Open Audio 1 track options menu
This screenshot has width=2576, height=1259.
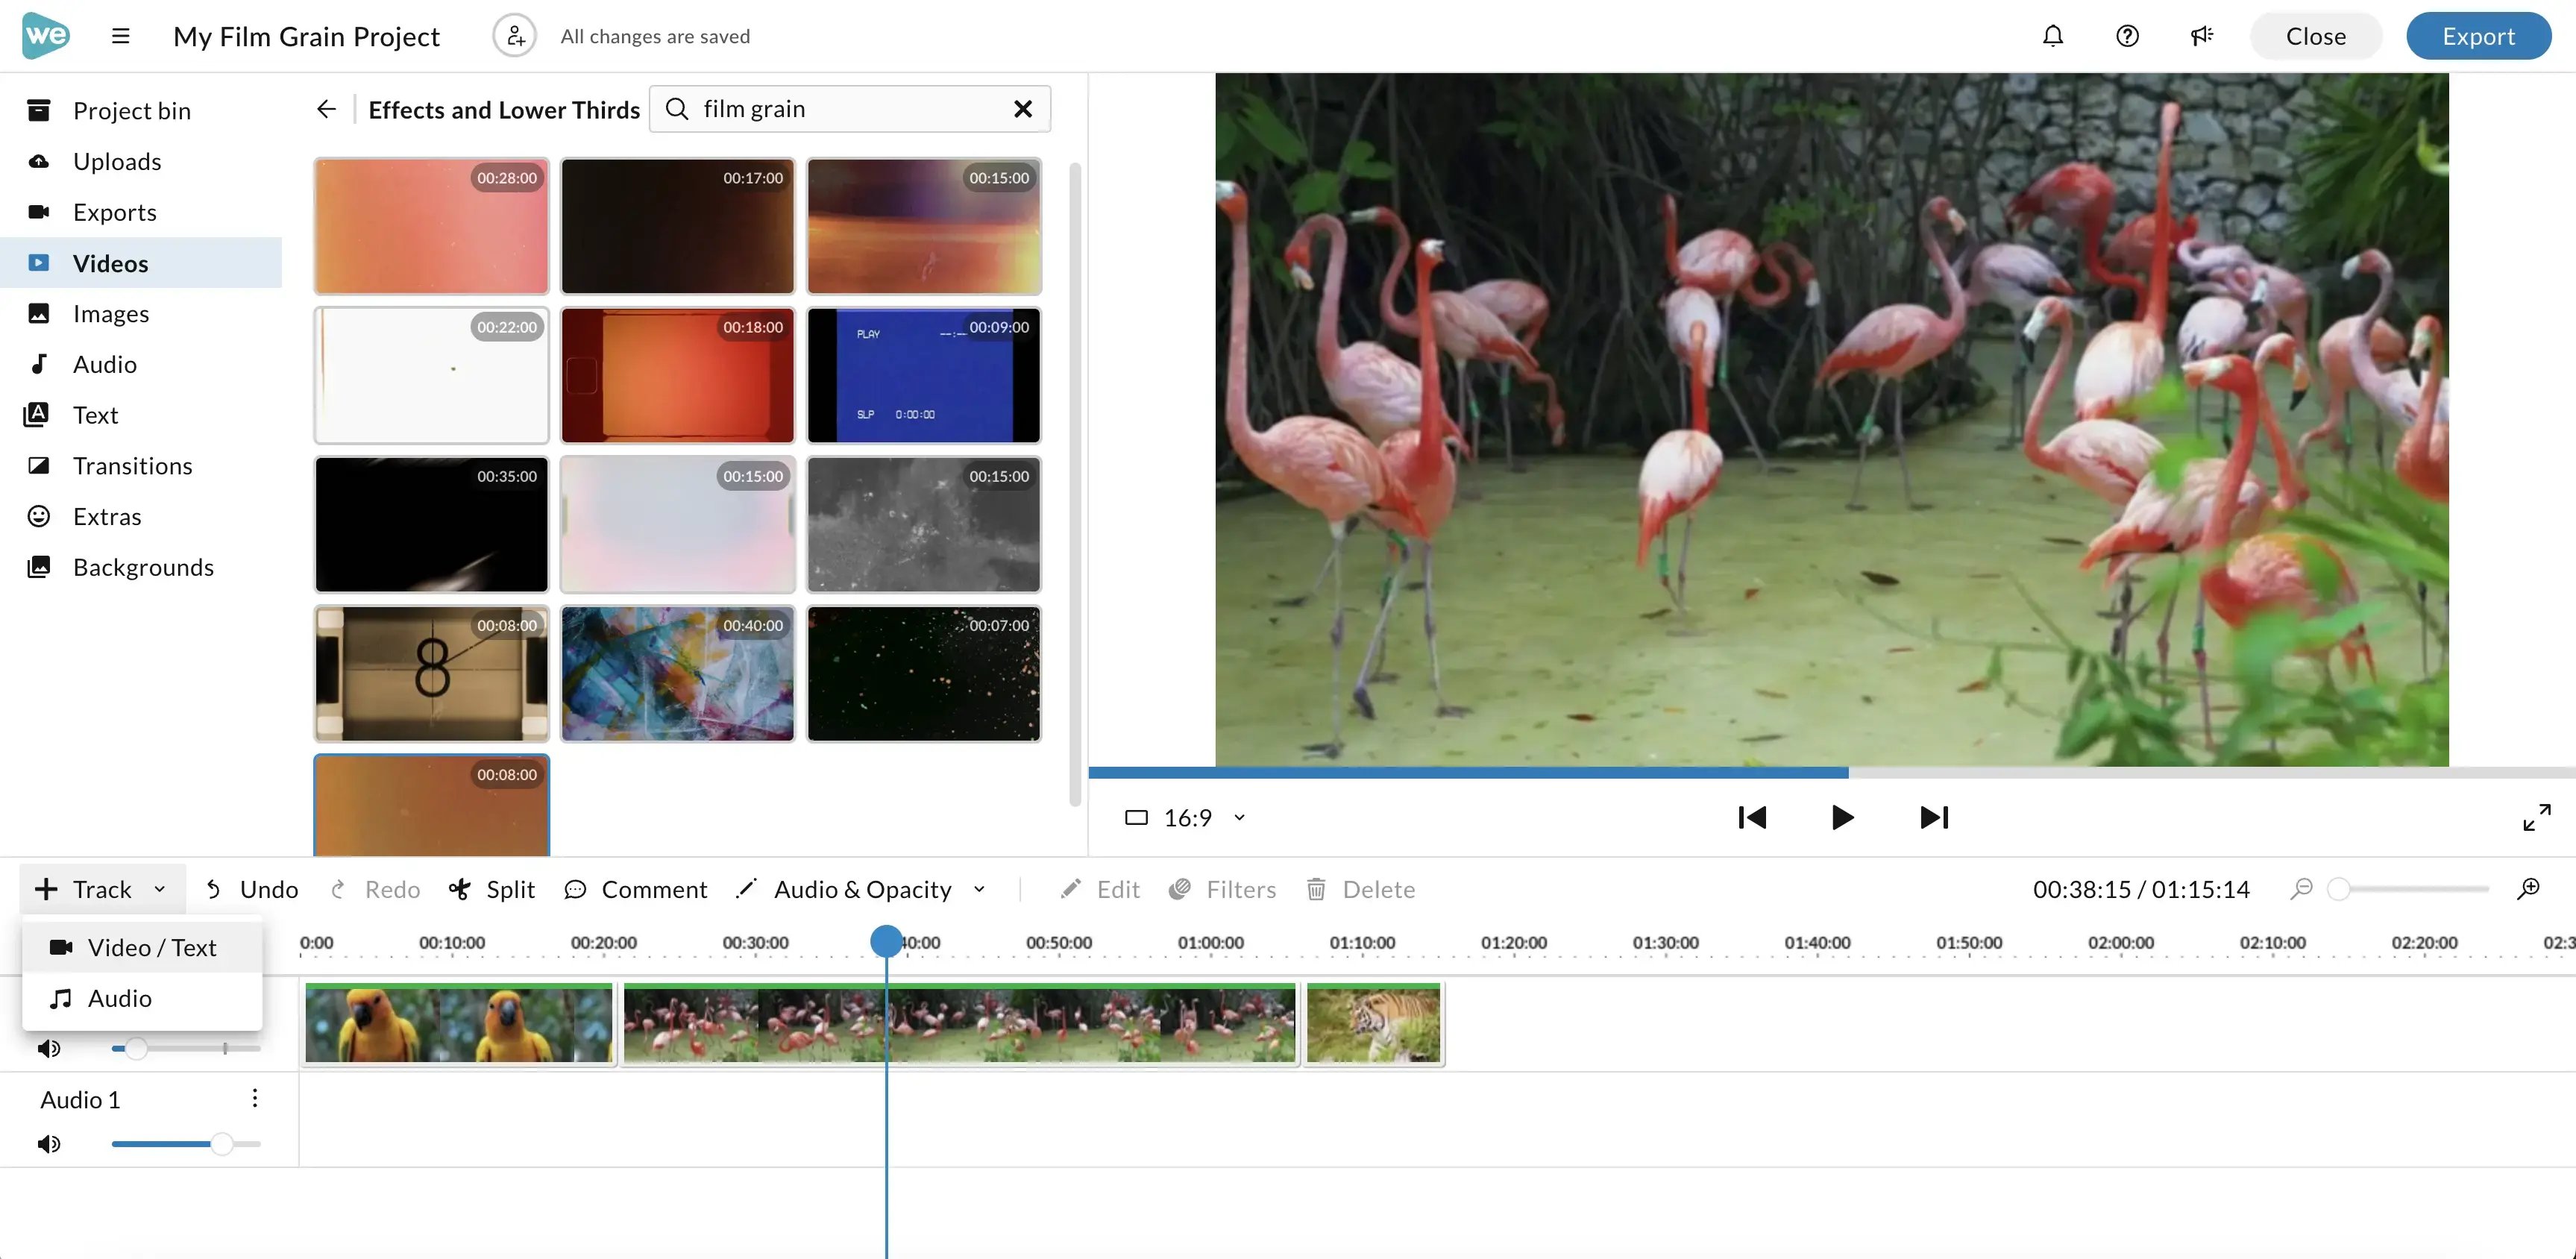tap(255, 1098)
